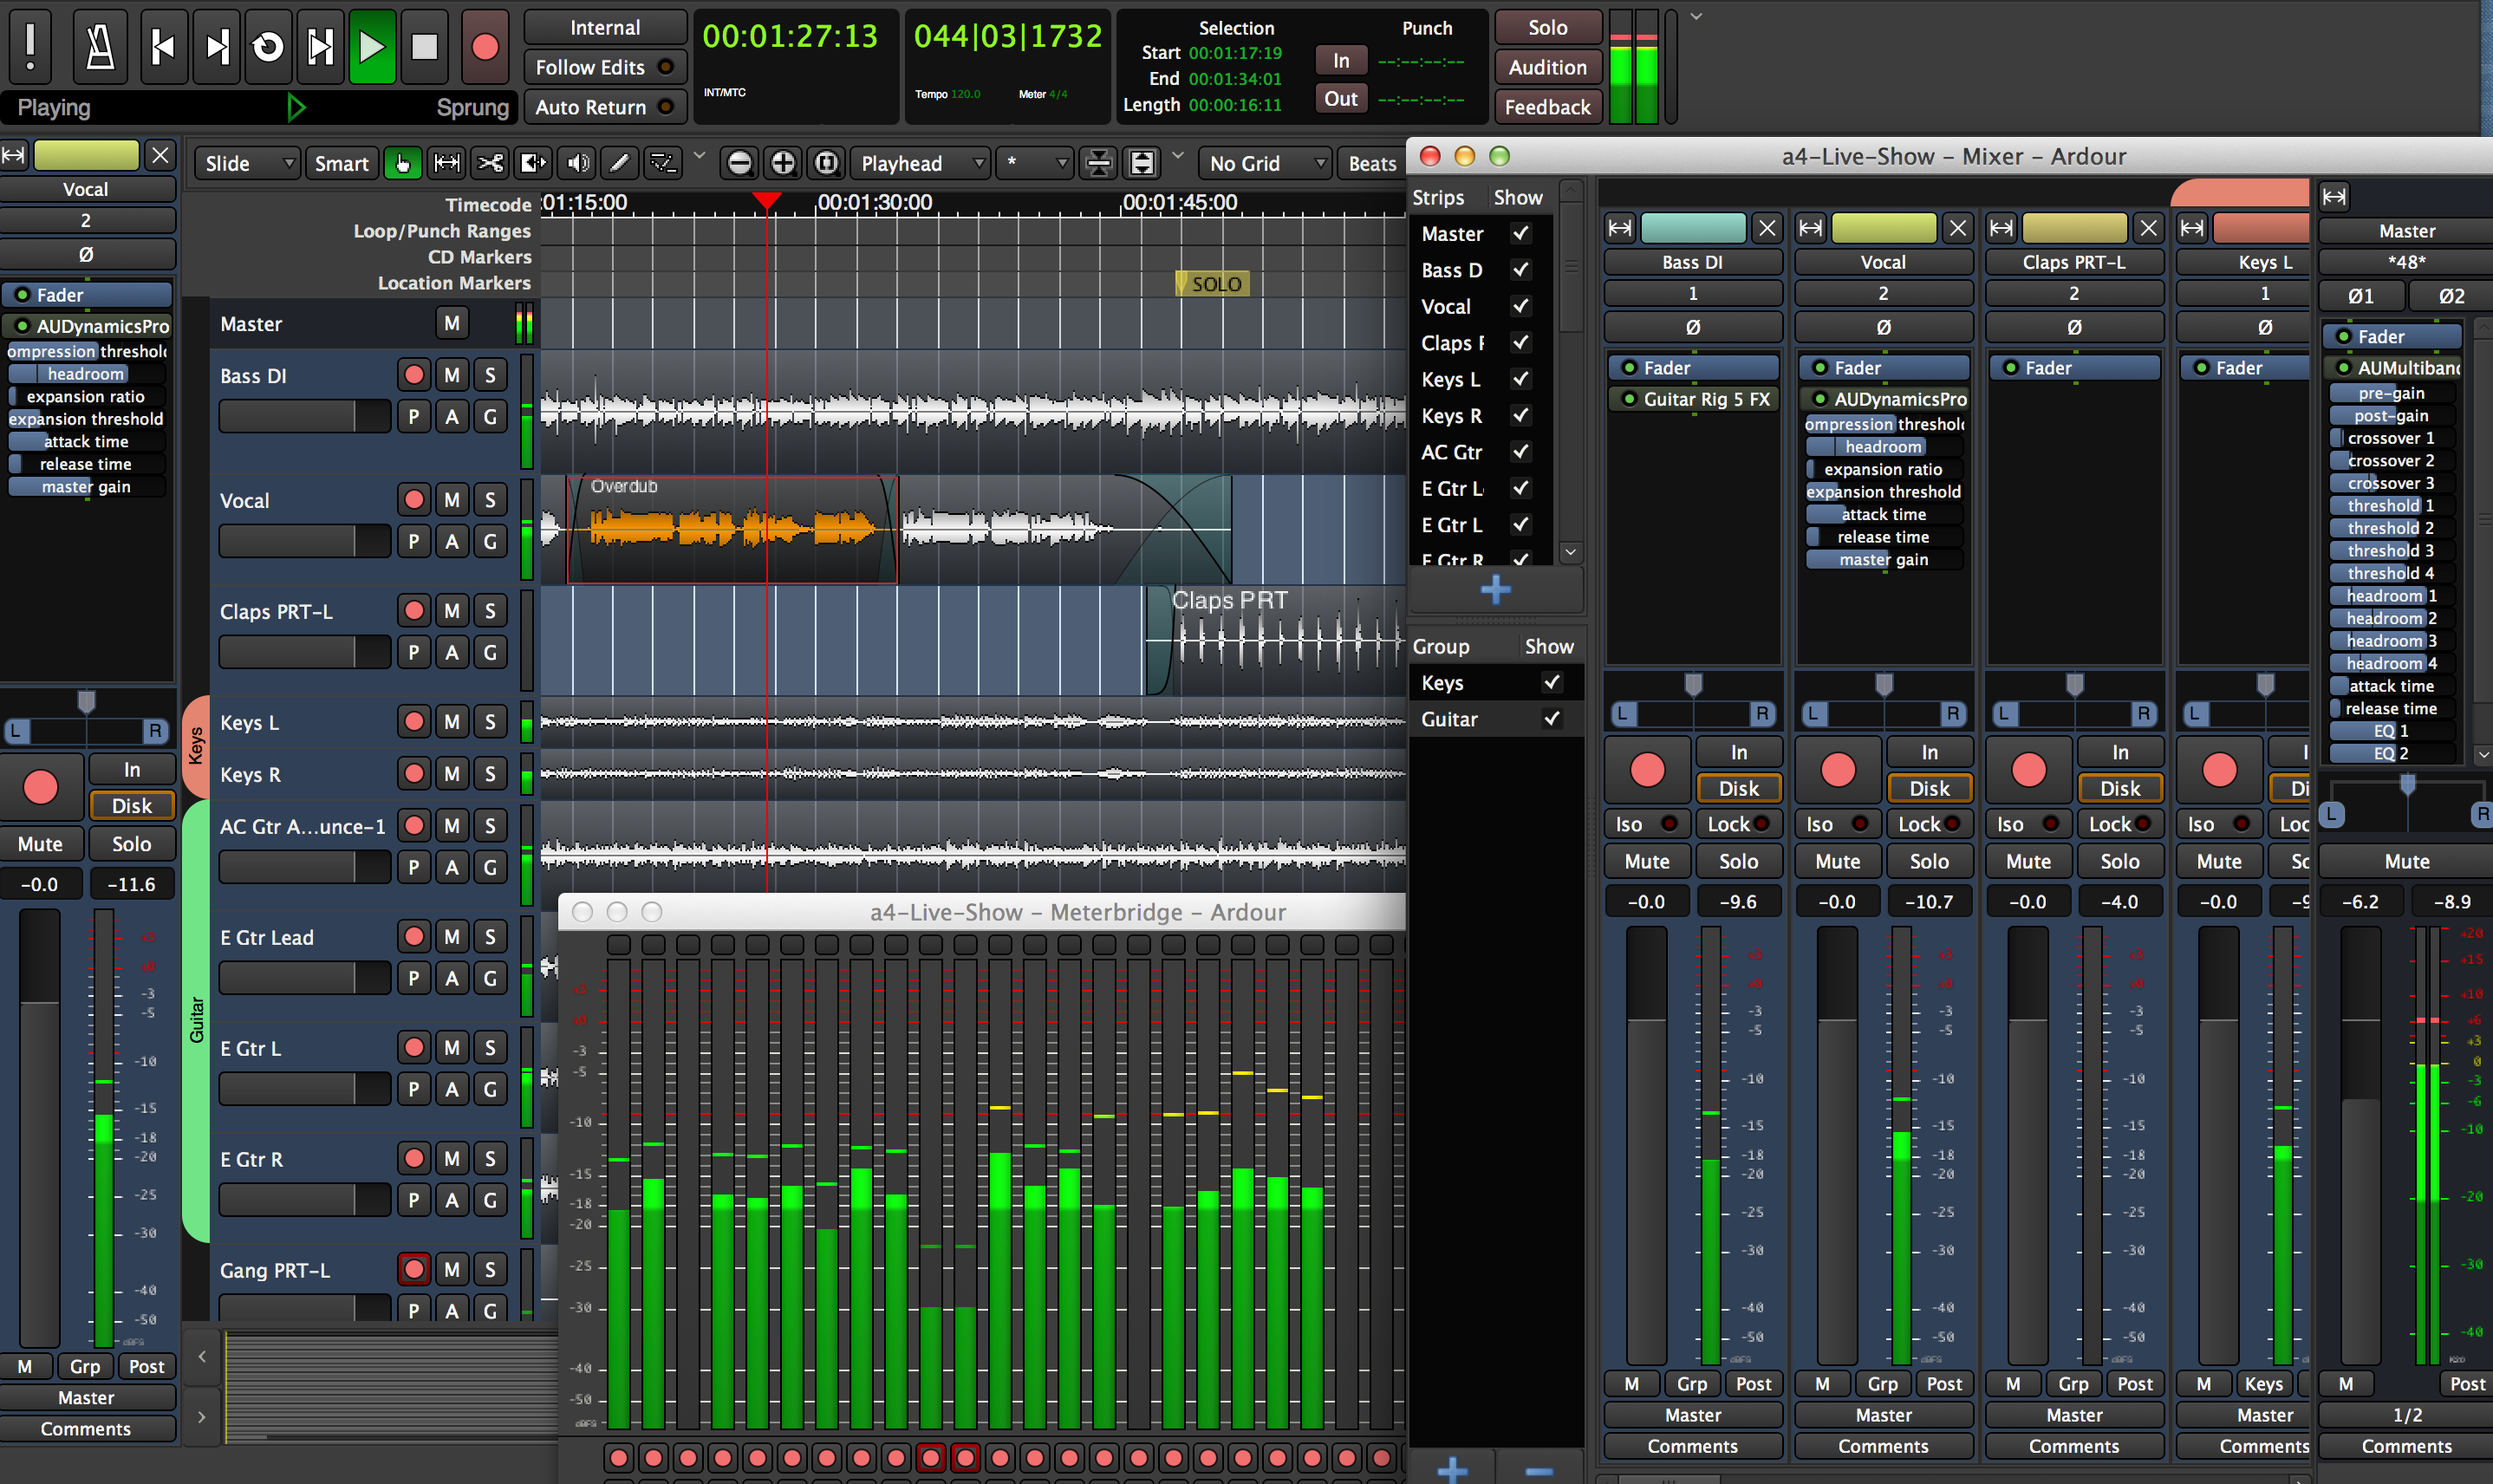Click the Solo button on Vocal mixer strip
This screenshot has width=2493, height=1484.
pos(1926,862)
